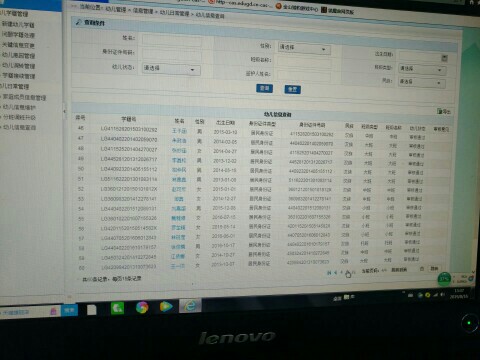The width and height of the screenshot is (480, 360).
Task: Open the ethnicity dropdown at form bottom
Action: 422,82
